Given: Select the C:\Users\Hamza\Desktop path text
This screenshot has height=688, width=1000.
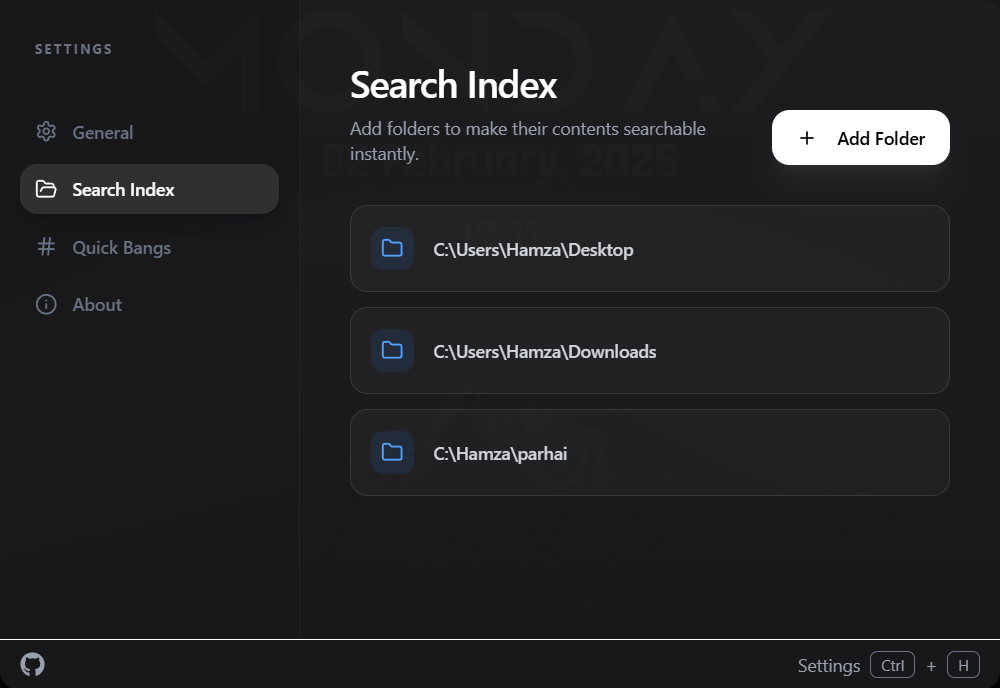Looking at the screenshot, I should pos(533,249).
